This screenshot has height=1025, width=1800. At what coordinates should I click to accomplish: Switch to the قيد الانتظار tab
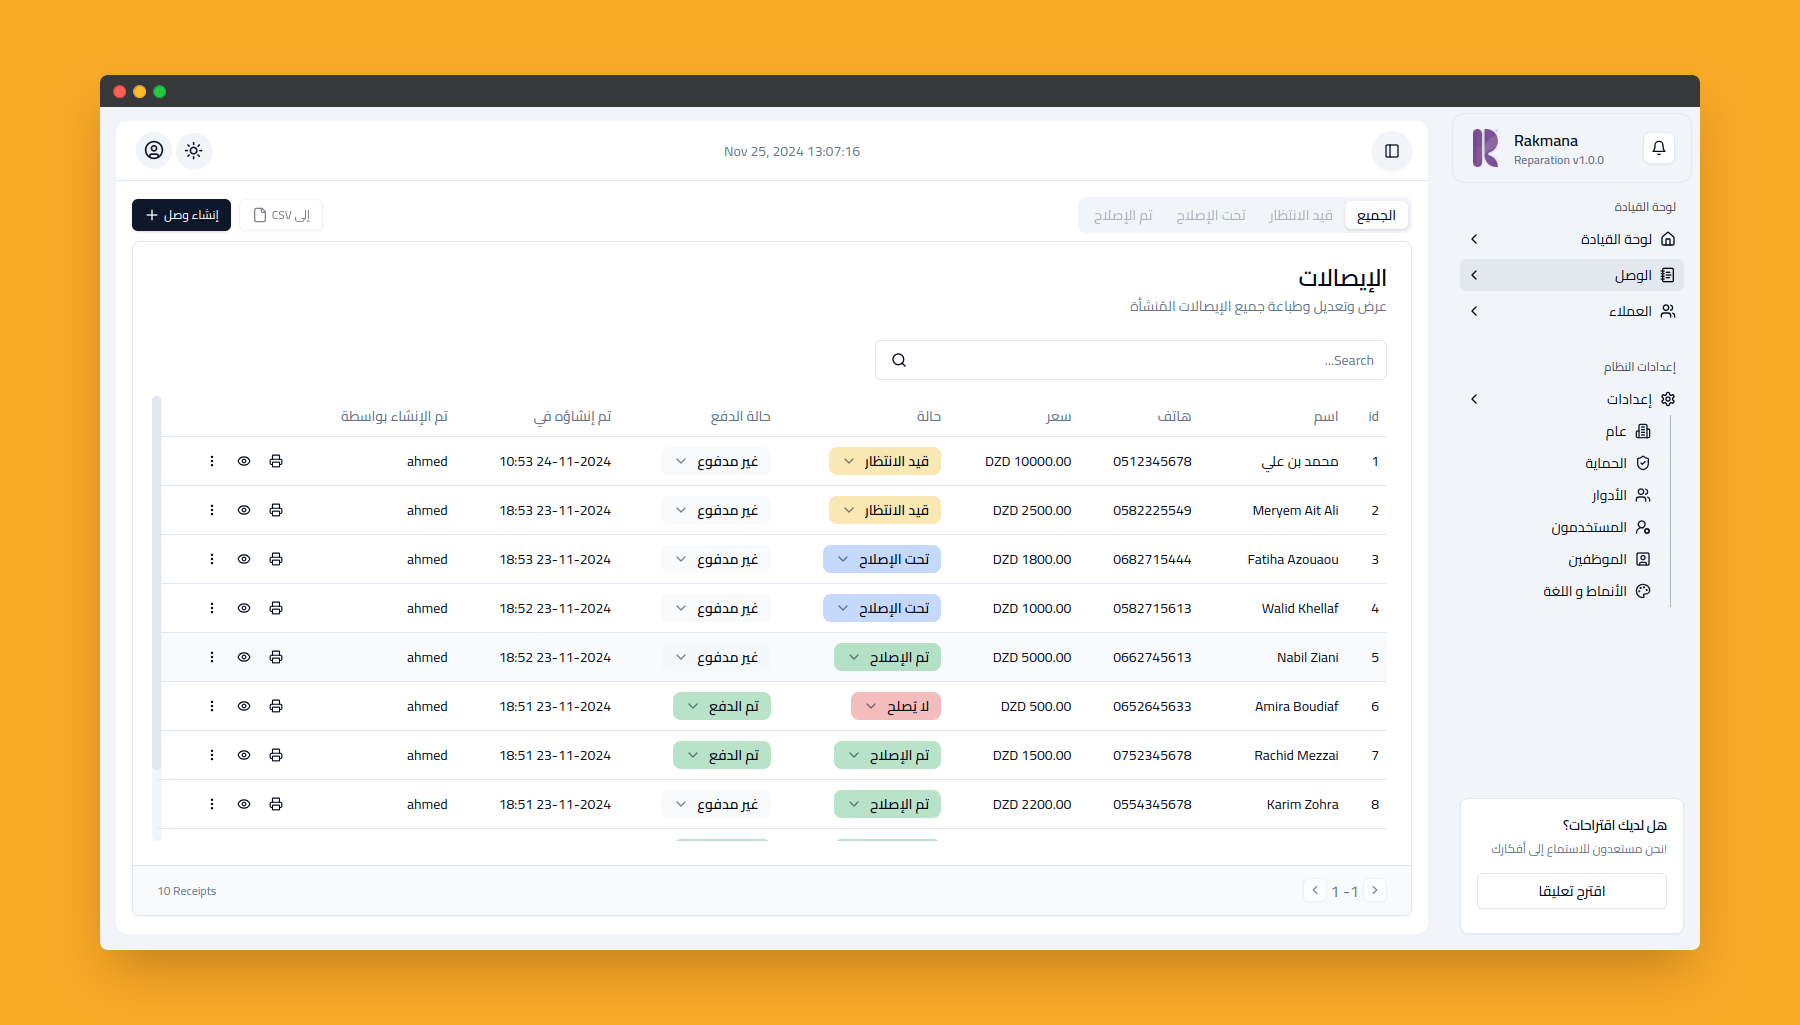click(1300, 215)
